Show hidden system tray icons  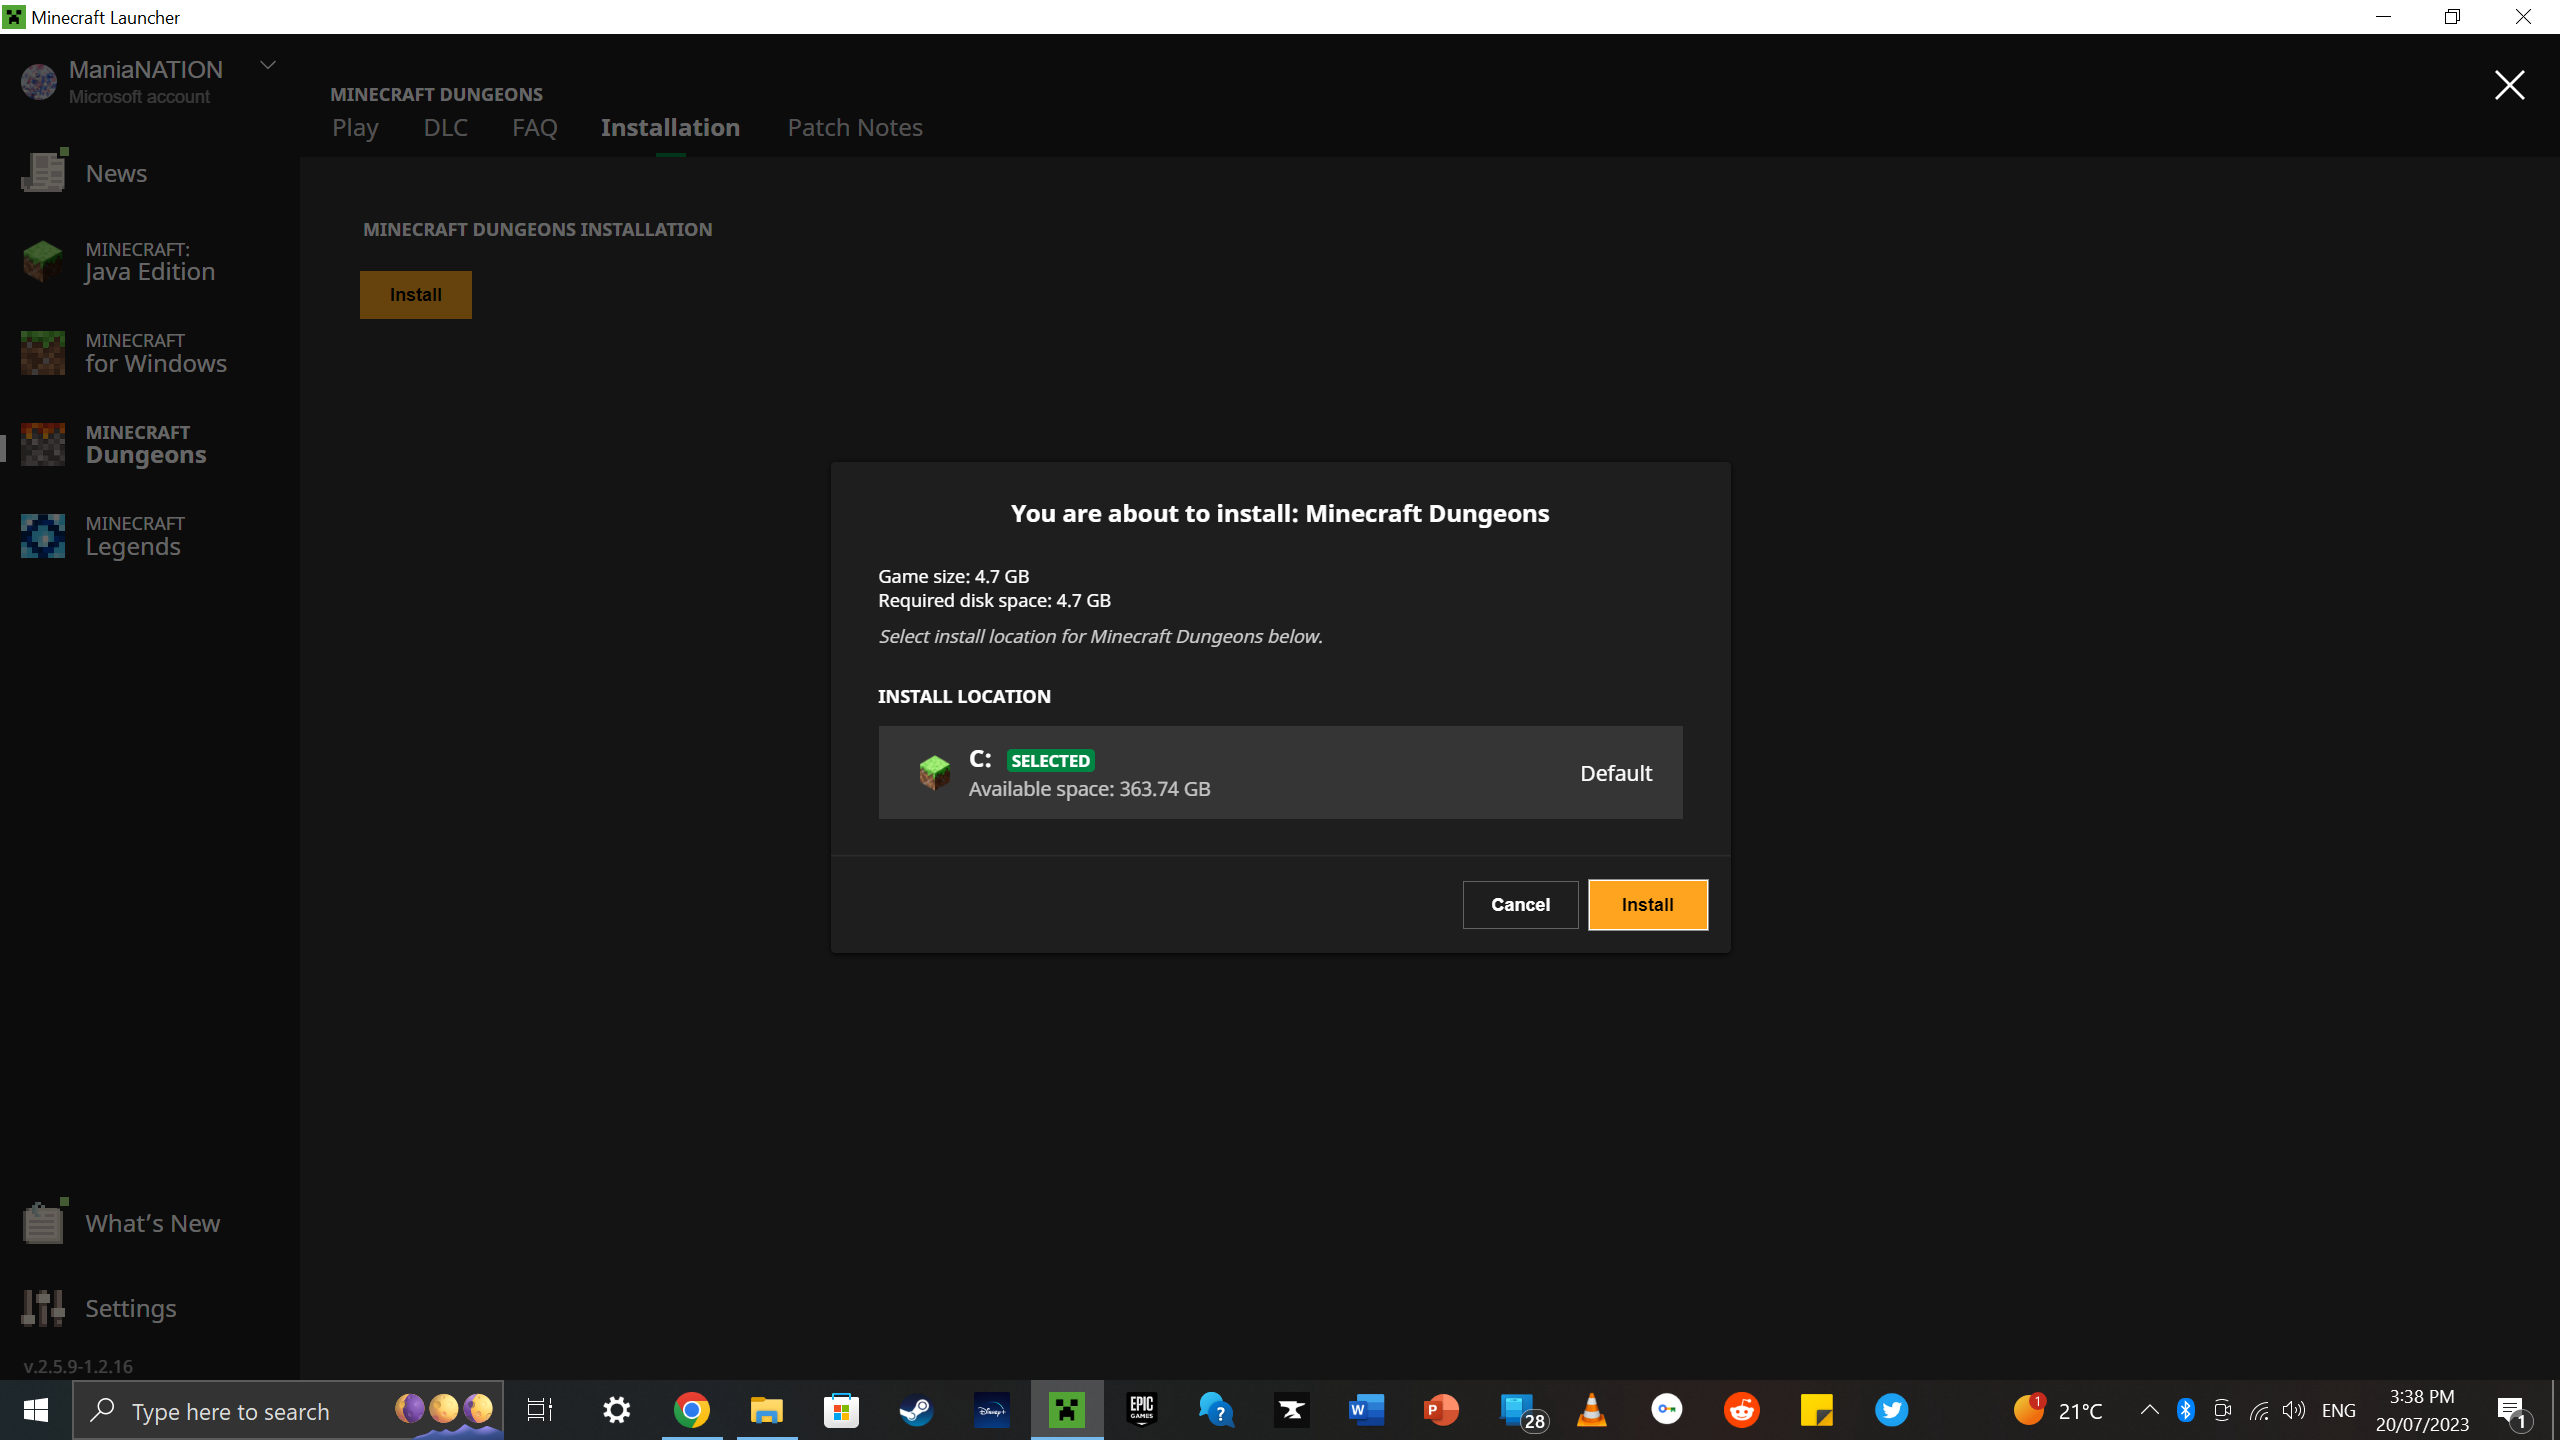pyautogui.click(x=2149, y=1410)
